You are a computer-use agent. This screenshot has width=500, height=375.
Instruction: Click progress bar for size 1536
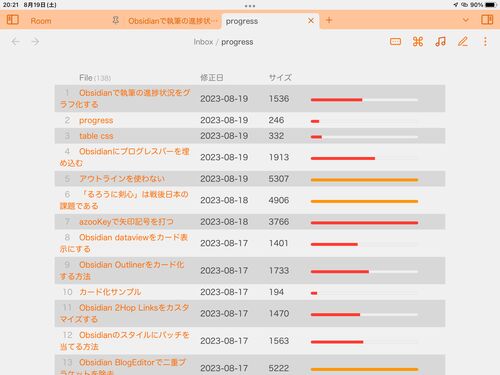364,100
